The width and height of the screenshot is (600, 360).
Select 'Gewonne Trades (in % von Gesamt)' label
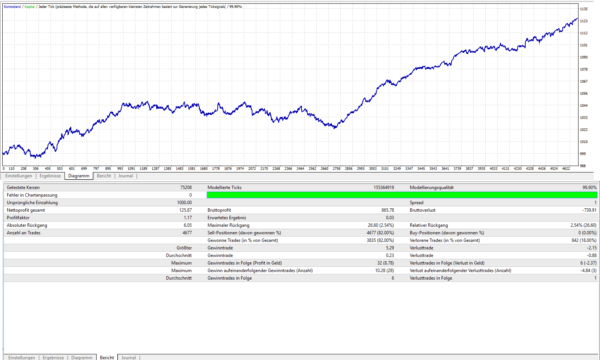(x=243, y=240)
